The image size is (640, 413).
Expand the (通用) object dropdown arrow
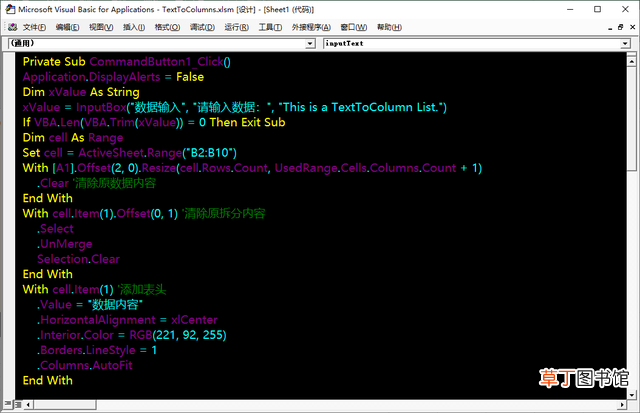point(311,43)
